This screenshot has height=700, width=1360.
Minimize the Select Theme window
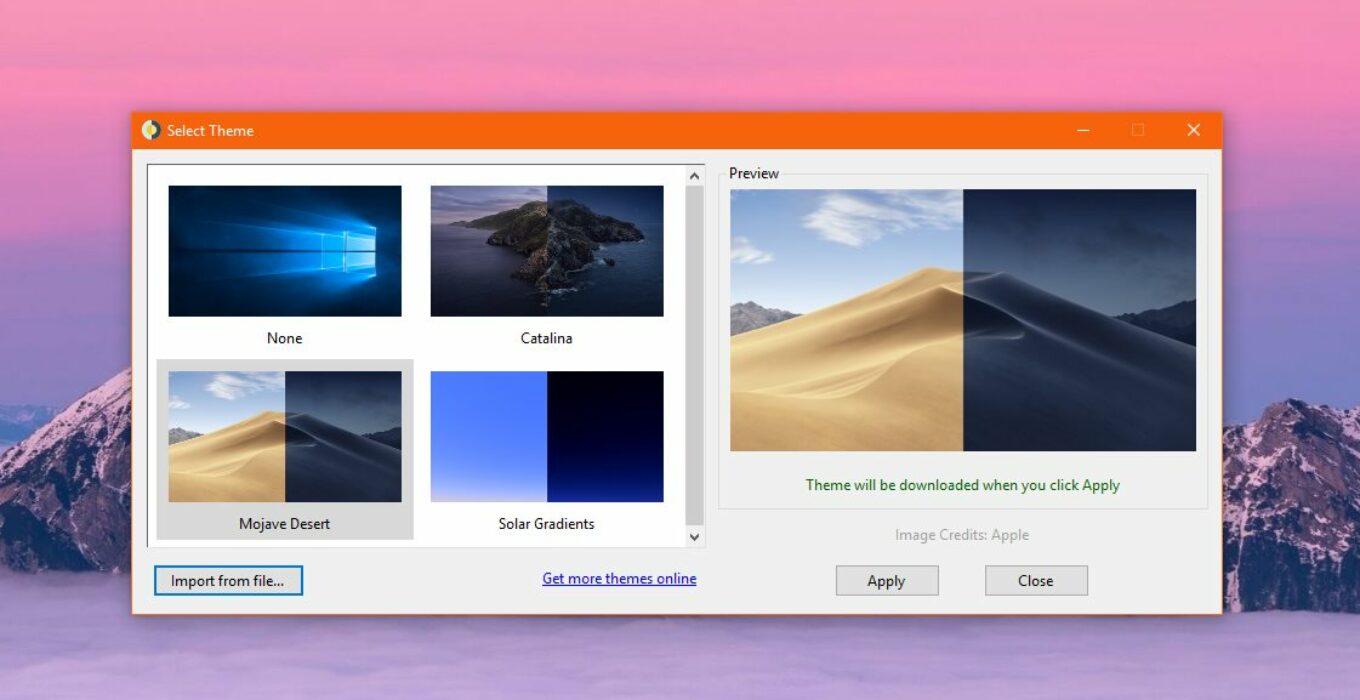click(x=1083, y=130)
